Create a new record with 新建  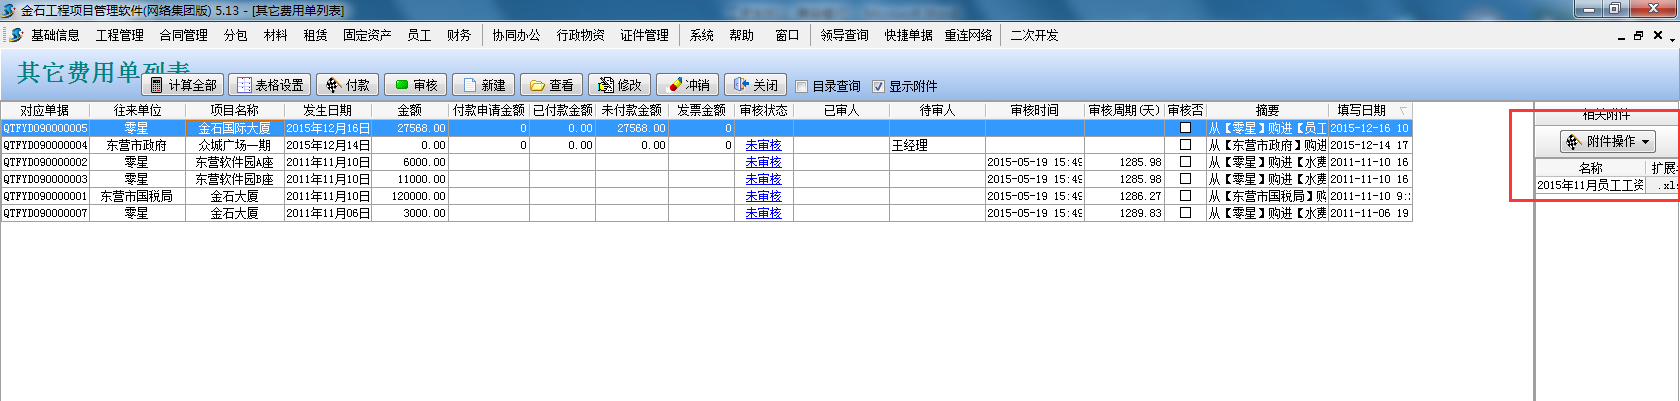[484, 85]
